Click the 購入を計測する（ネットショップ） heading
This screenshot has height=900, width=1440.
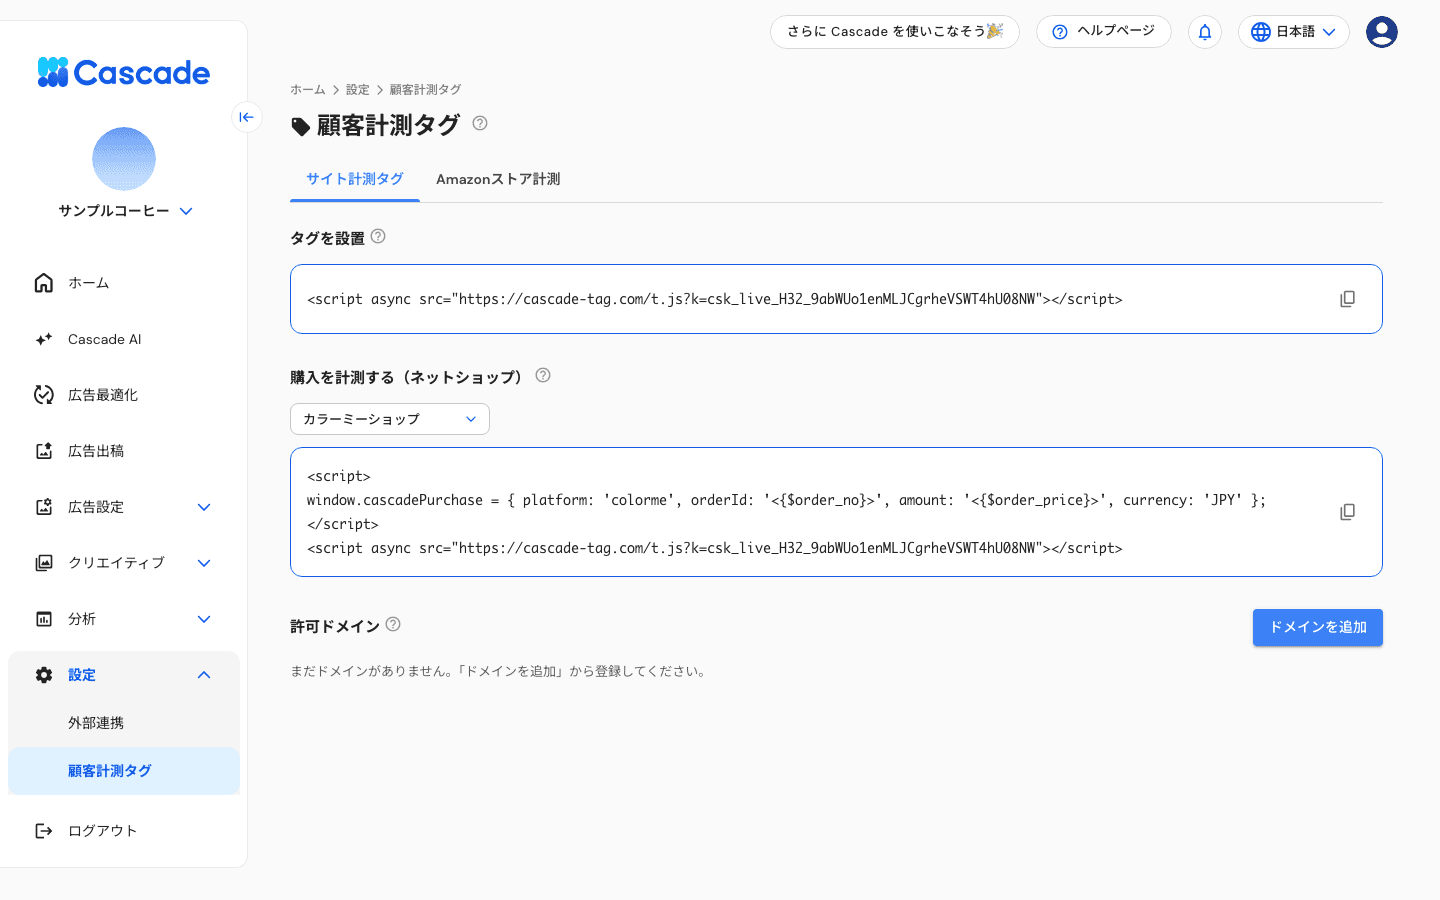click(409, 377)
